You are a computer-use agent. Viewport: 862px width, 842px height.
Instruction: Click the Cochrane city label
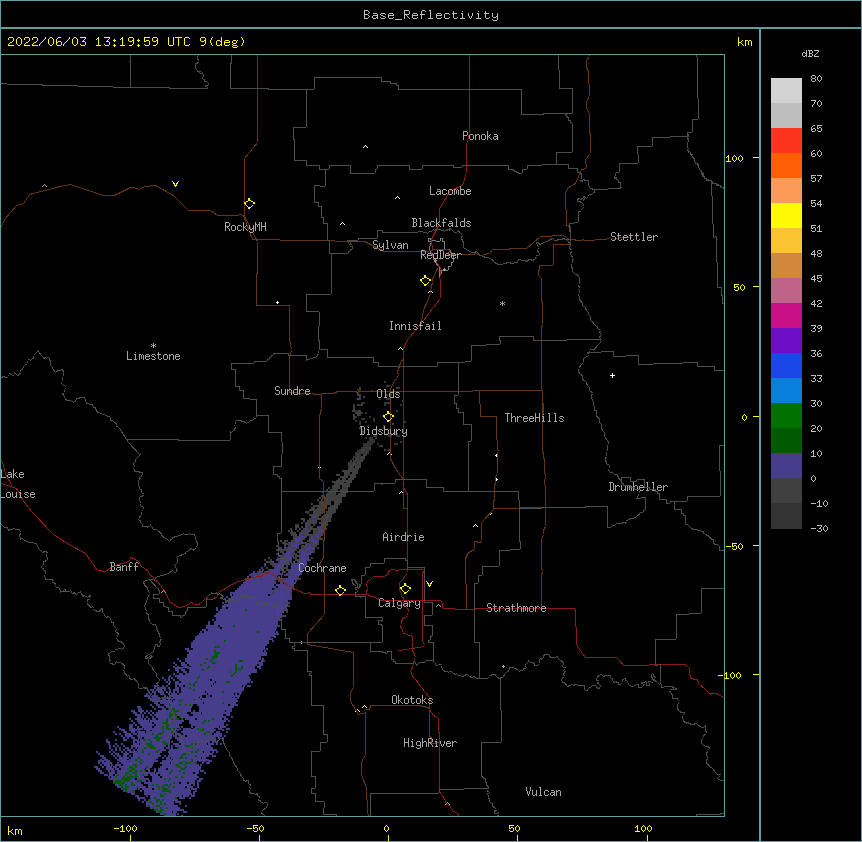click(322, 568)
